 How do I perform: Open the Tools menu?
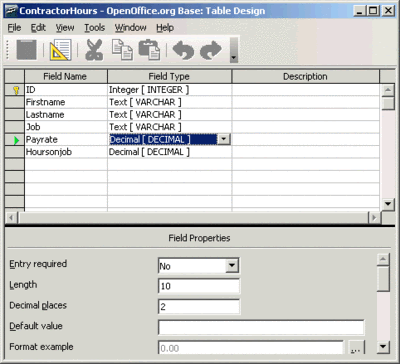(94, 28)
